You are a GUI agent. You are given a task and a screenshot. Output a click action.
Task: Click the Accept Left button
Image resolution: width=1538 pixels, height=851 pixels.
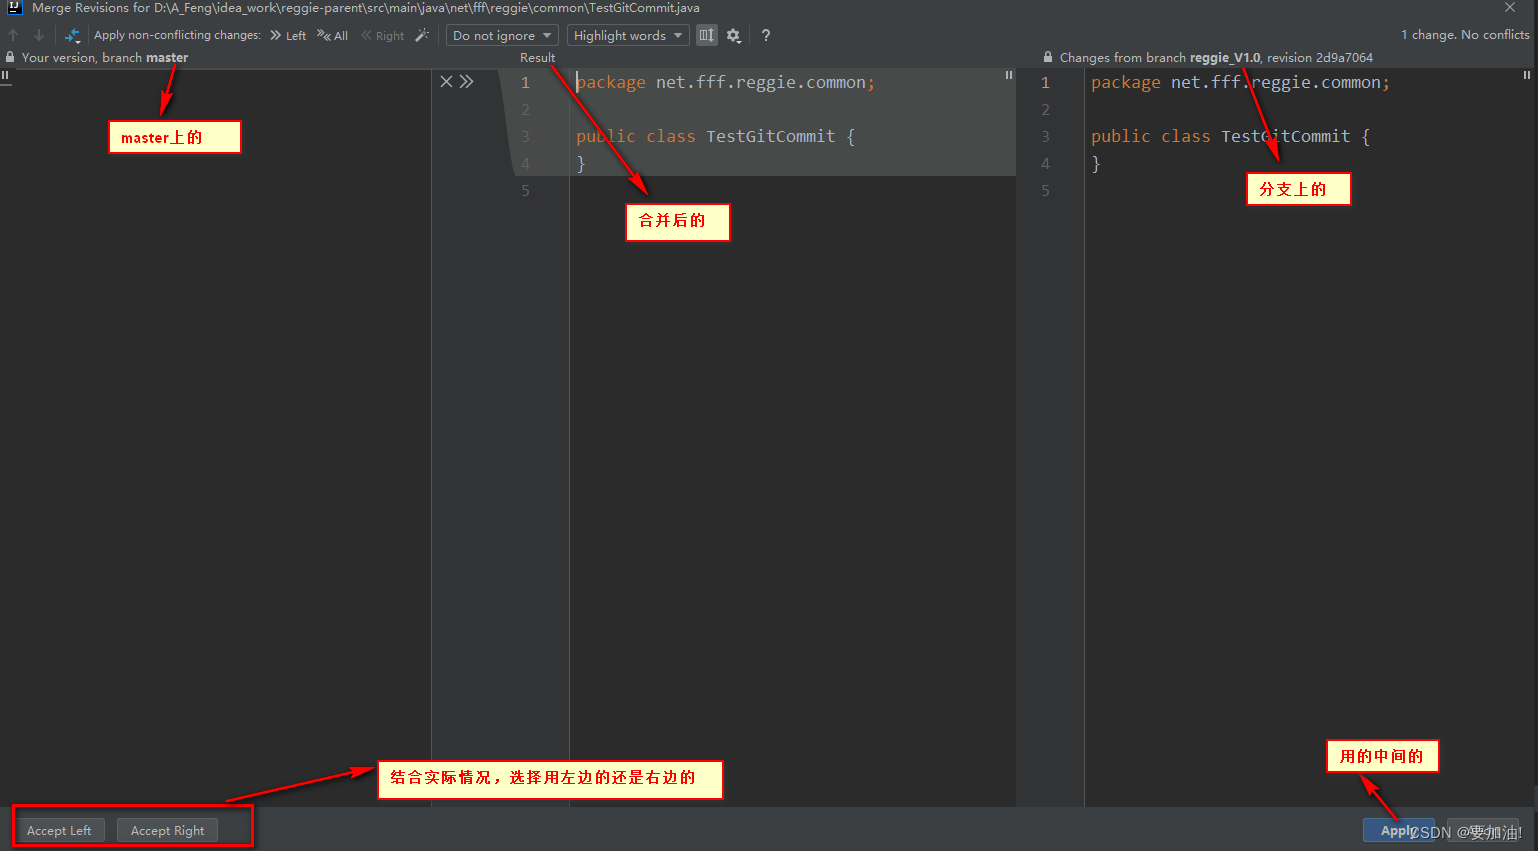[x=59, y=830]
